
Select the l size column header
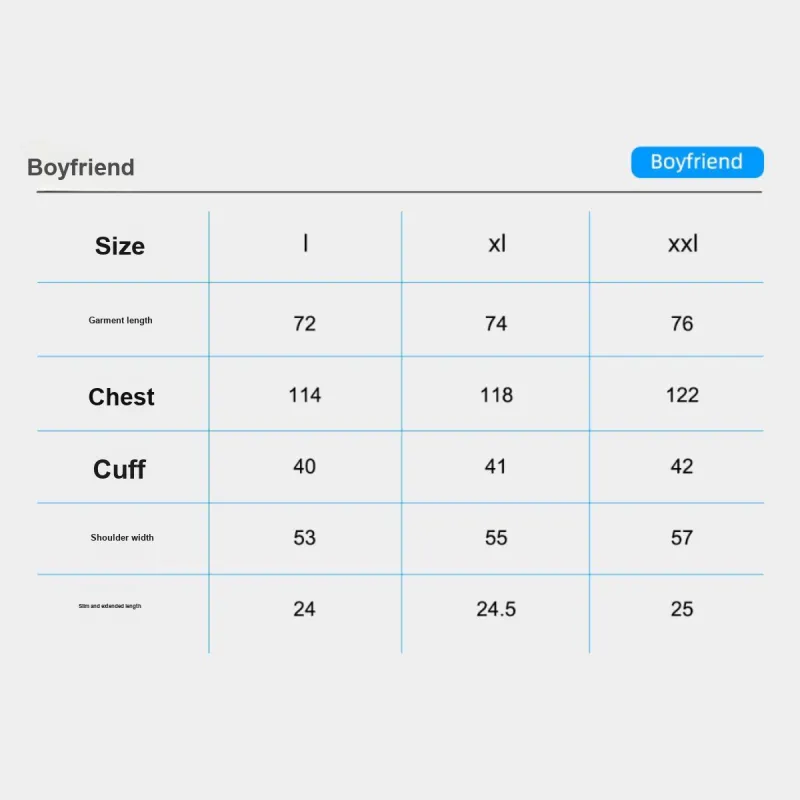coord(305,243)
